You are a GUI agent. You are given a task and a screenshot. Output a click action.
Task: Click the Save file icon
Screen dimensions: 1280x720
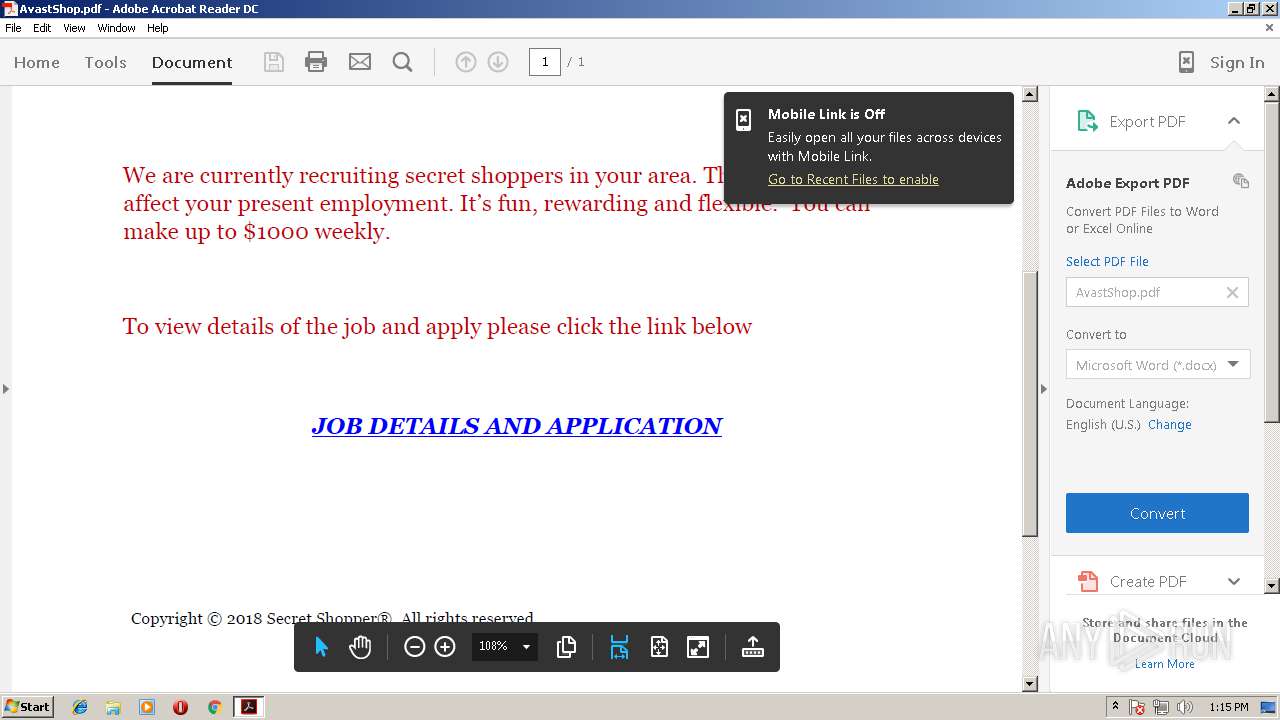274,62
